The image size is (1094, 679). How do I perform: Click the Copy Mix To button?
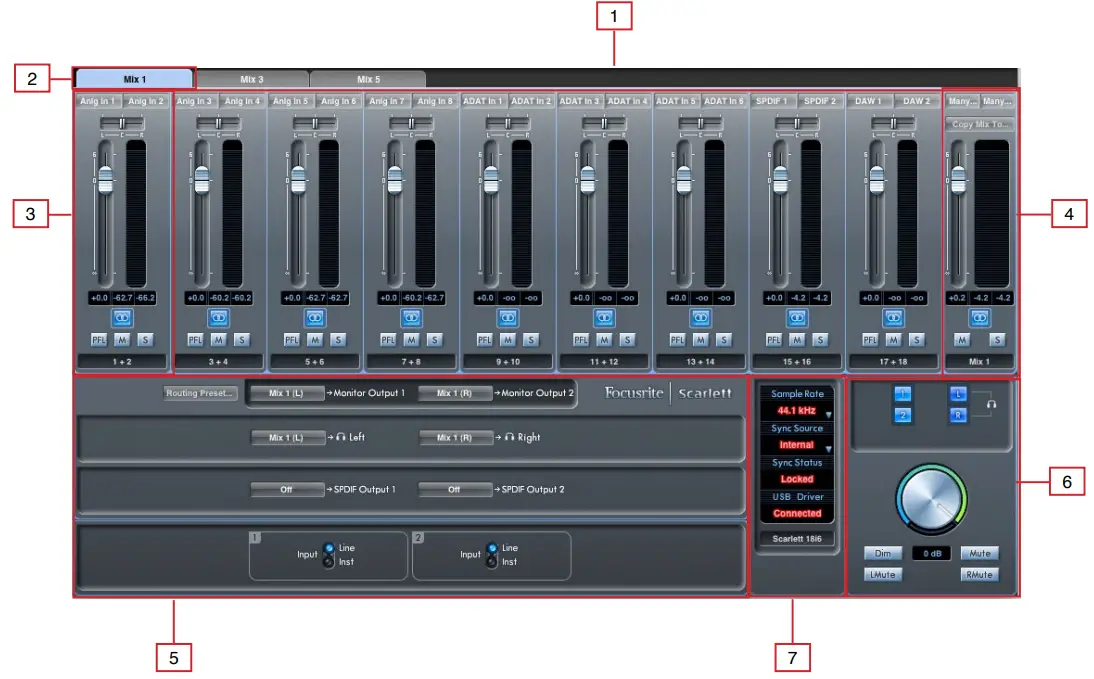point(981,124)
